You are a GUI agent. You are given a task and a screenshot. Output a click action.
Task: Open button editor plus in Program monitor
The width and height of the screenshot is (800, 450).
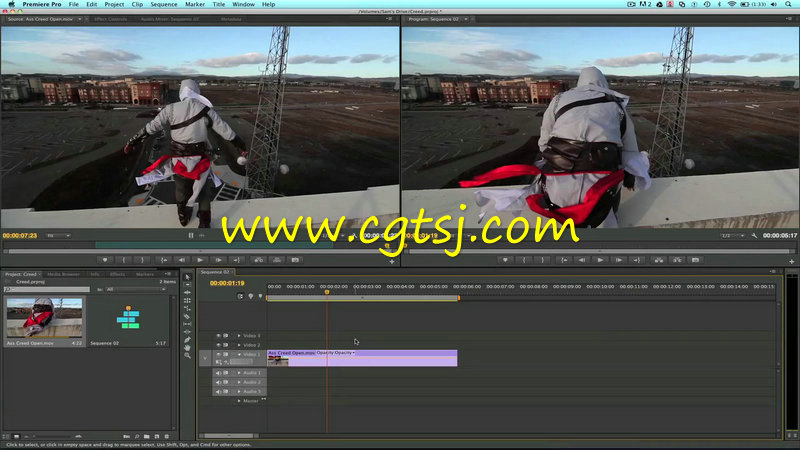[x=791, y=262]
